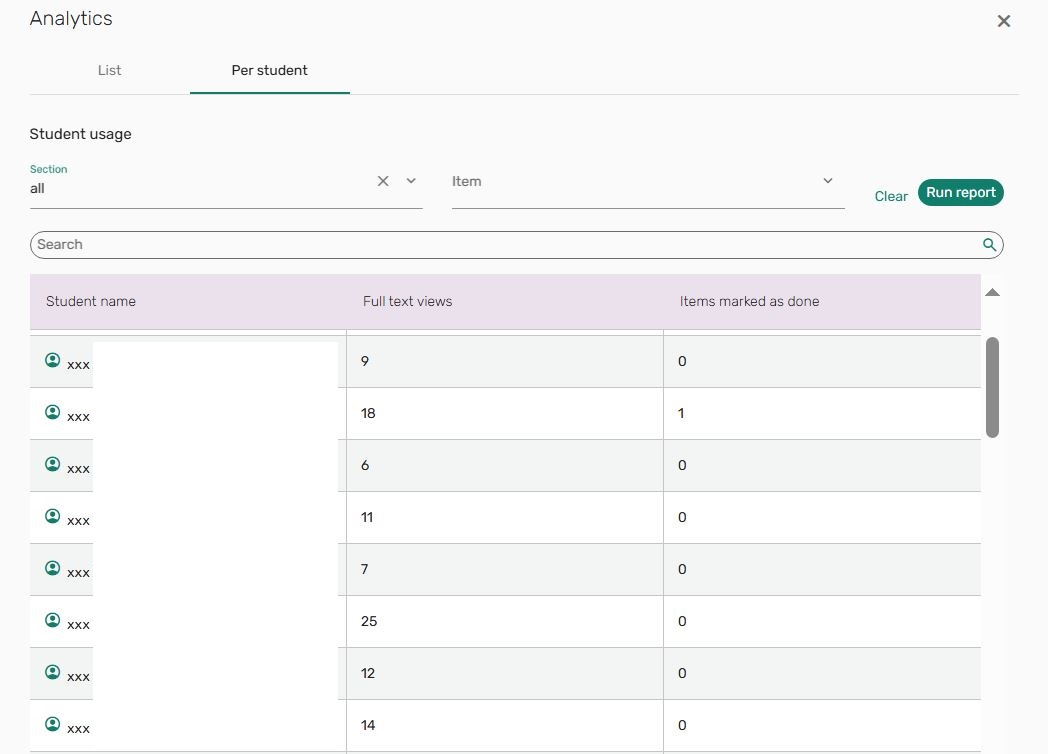Screen dimensions: 1048x754
Task: Sort by Items marked as done header
Action: (749, 301)
